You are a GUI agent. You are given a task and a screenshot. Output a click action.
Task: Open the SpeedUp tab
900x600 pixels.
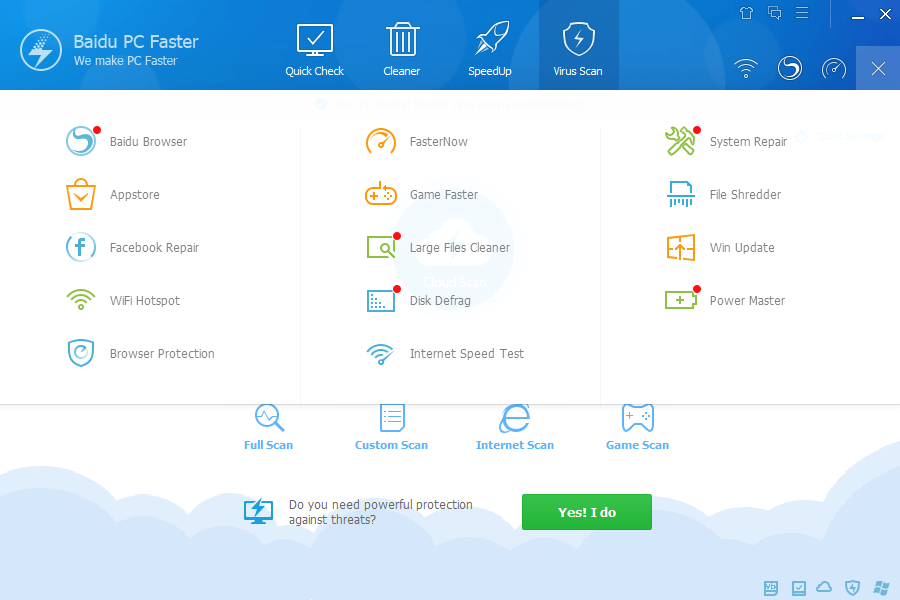tap(490, 51)
